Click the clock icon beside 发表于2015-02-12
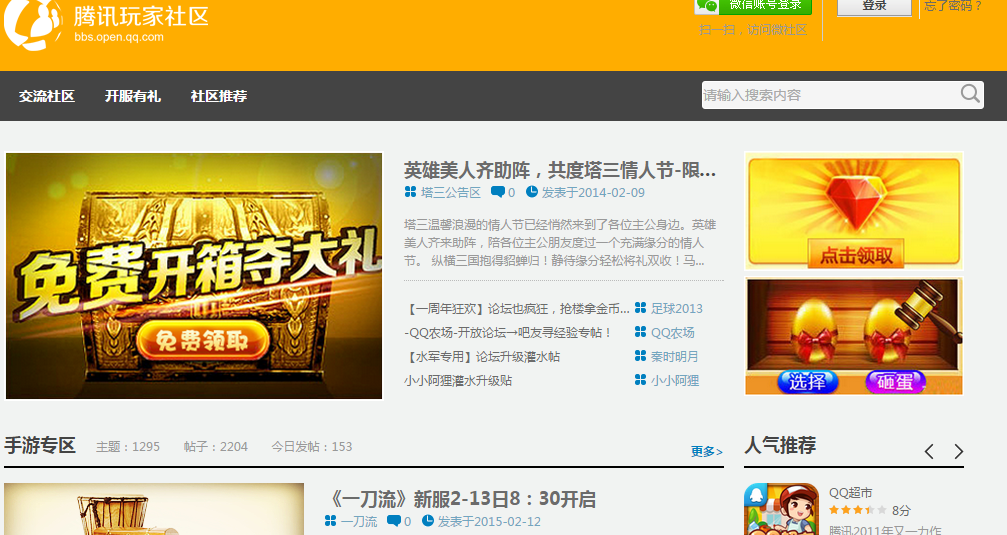 [x=428, y=520]
